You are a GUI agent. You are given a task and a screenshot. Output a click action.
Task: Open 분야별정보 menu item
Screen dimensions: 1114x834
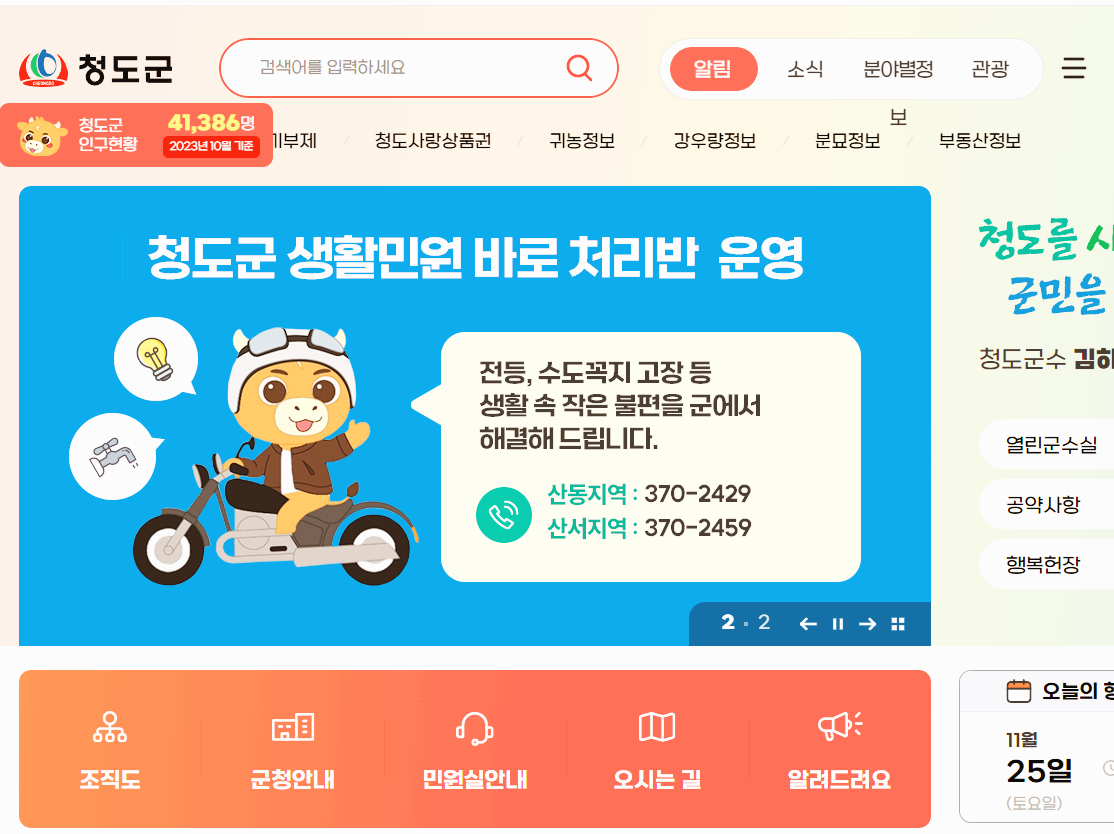tap(898, 69)
